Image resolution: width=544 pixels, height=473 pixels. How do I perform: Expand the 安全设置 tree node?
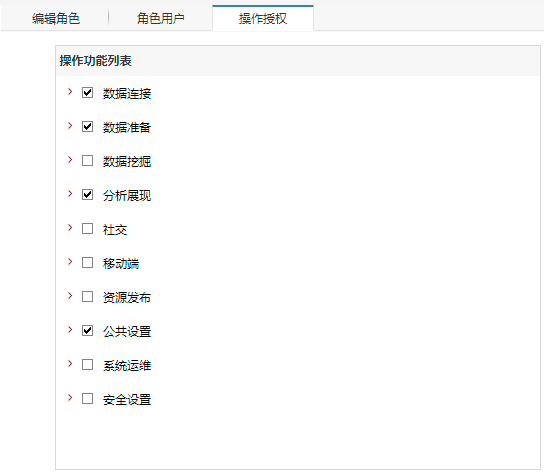70,398
